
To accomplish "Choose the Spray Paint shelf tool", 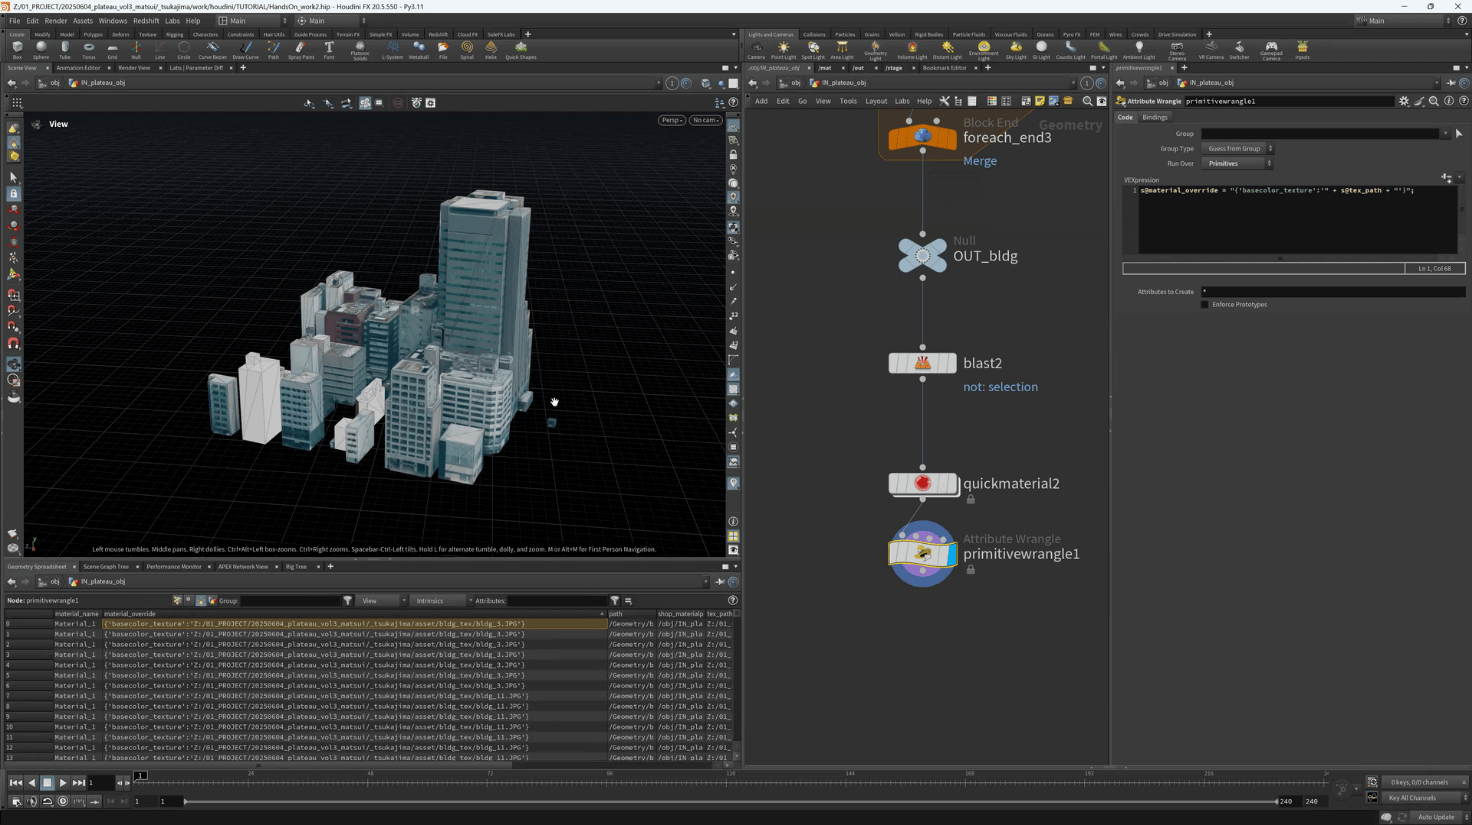I will (x=300, y=49).
